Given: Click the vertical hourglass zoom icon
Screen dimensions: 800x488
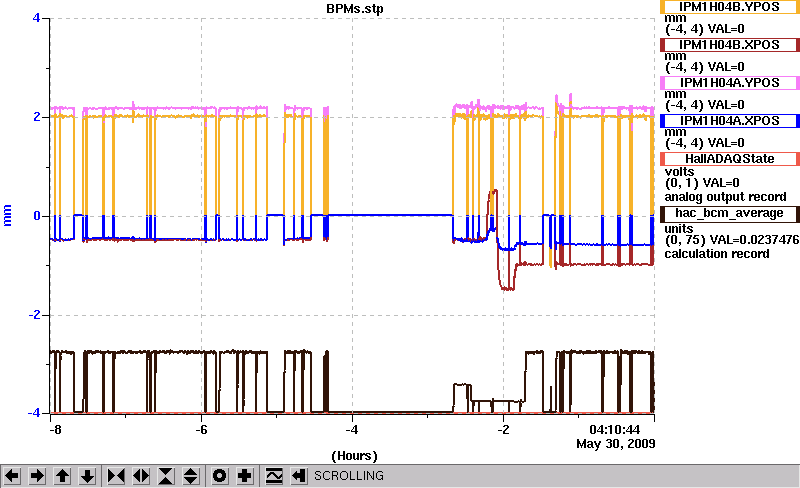Looking at the screenshot, I should pyautogui.click(x=166, y=476).
